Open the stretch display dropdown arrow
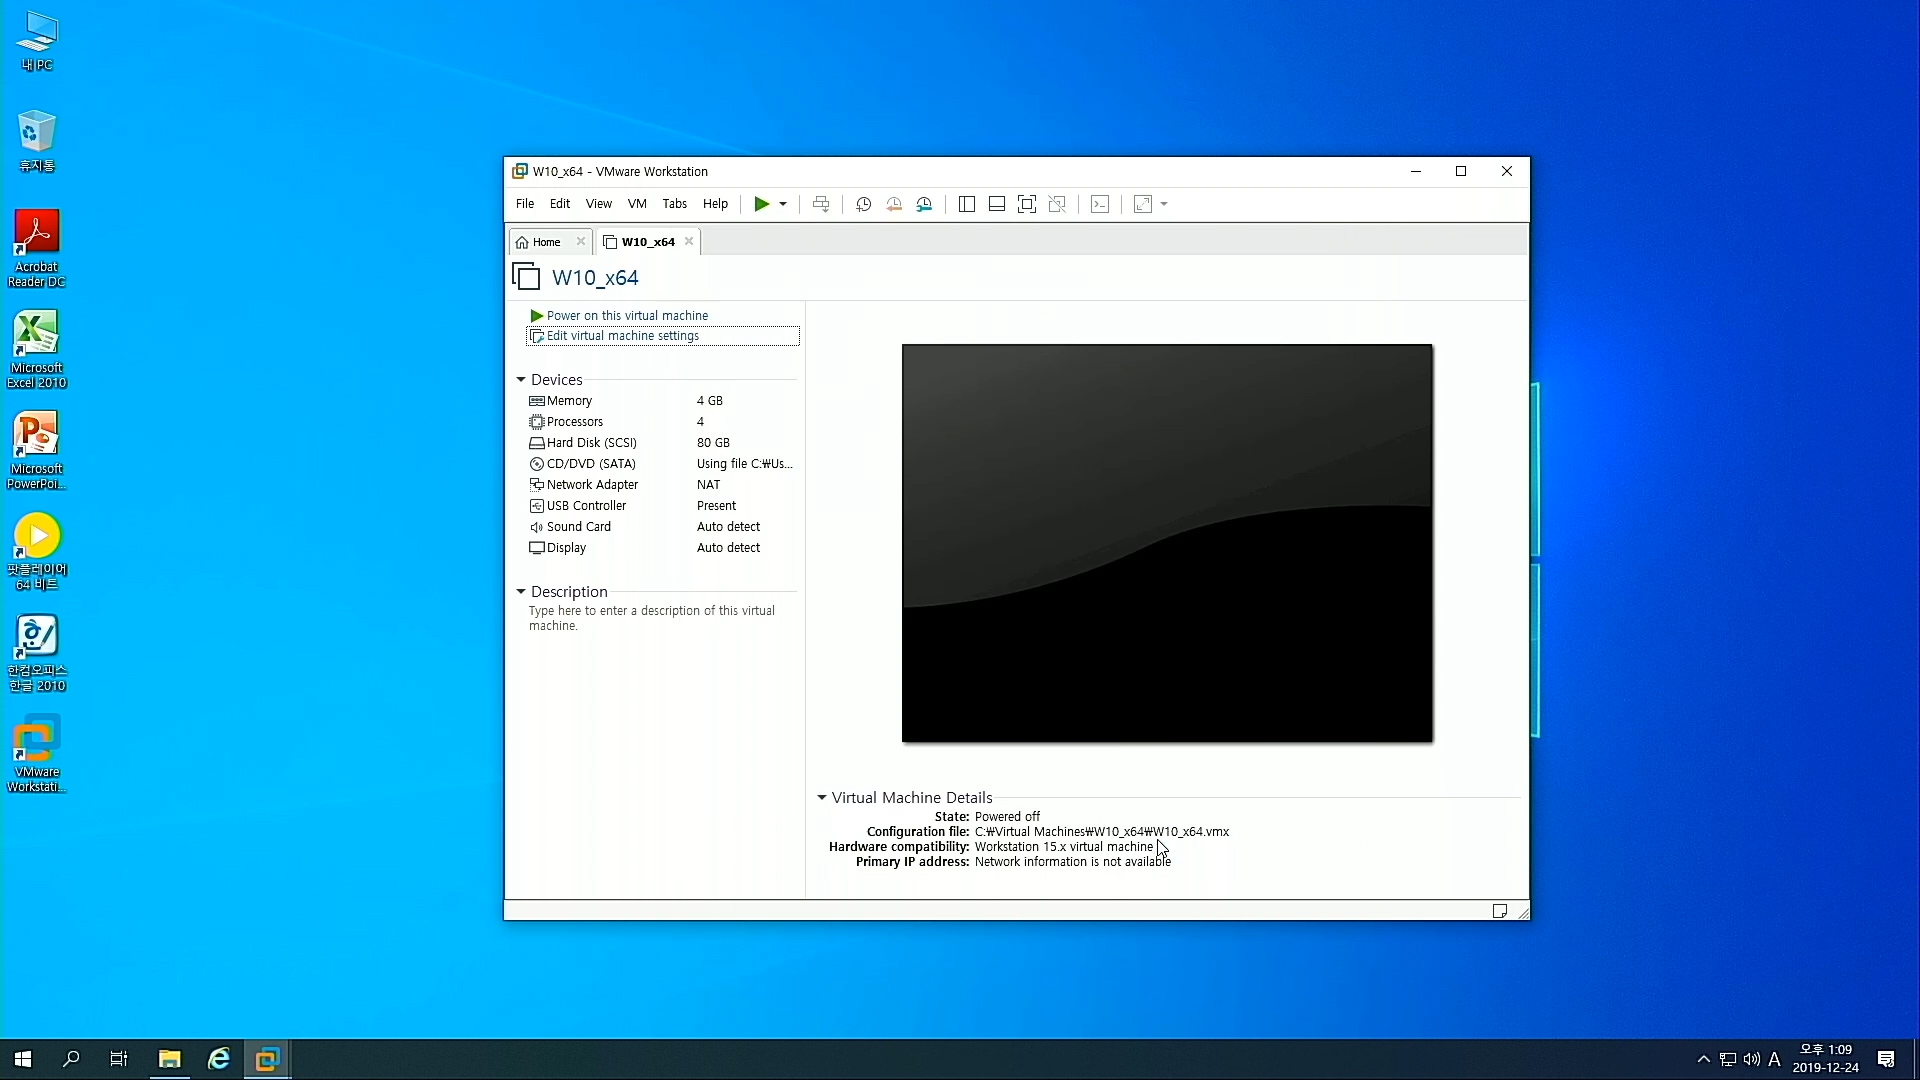 click(x=1164, y=204)
